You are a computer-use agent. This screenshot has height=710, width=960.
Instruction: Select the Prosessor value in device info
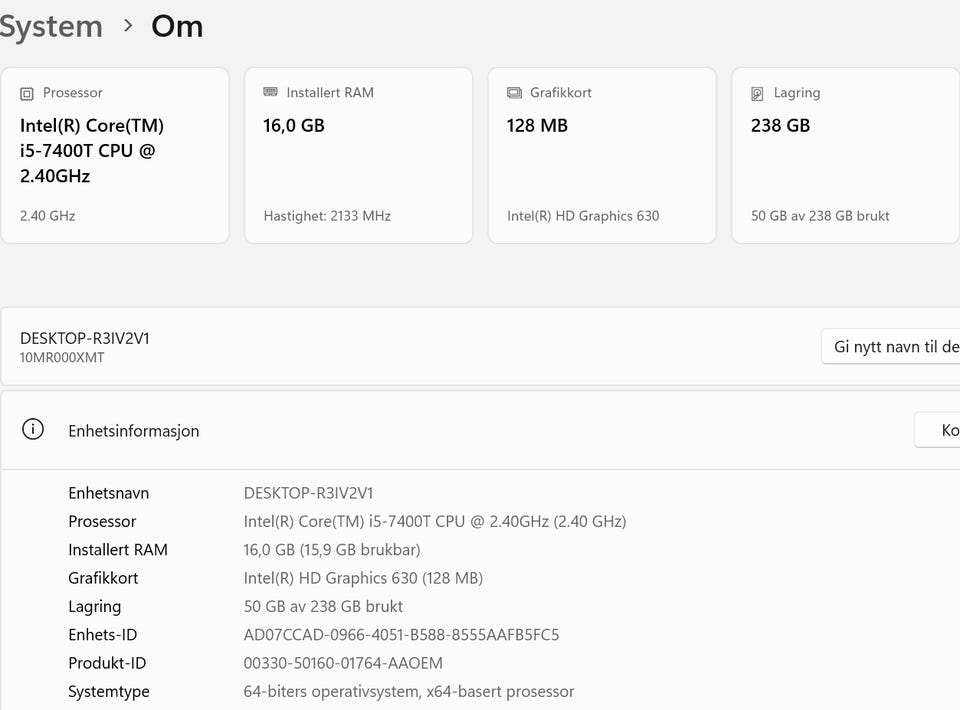[x=435, y=521]
